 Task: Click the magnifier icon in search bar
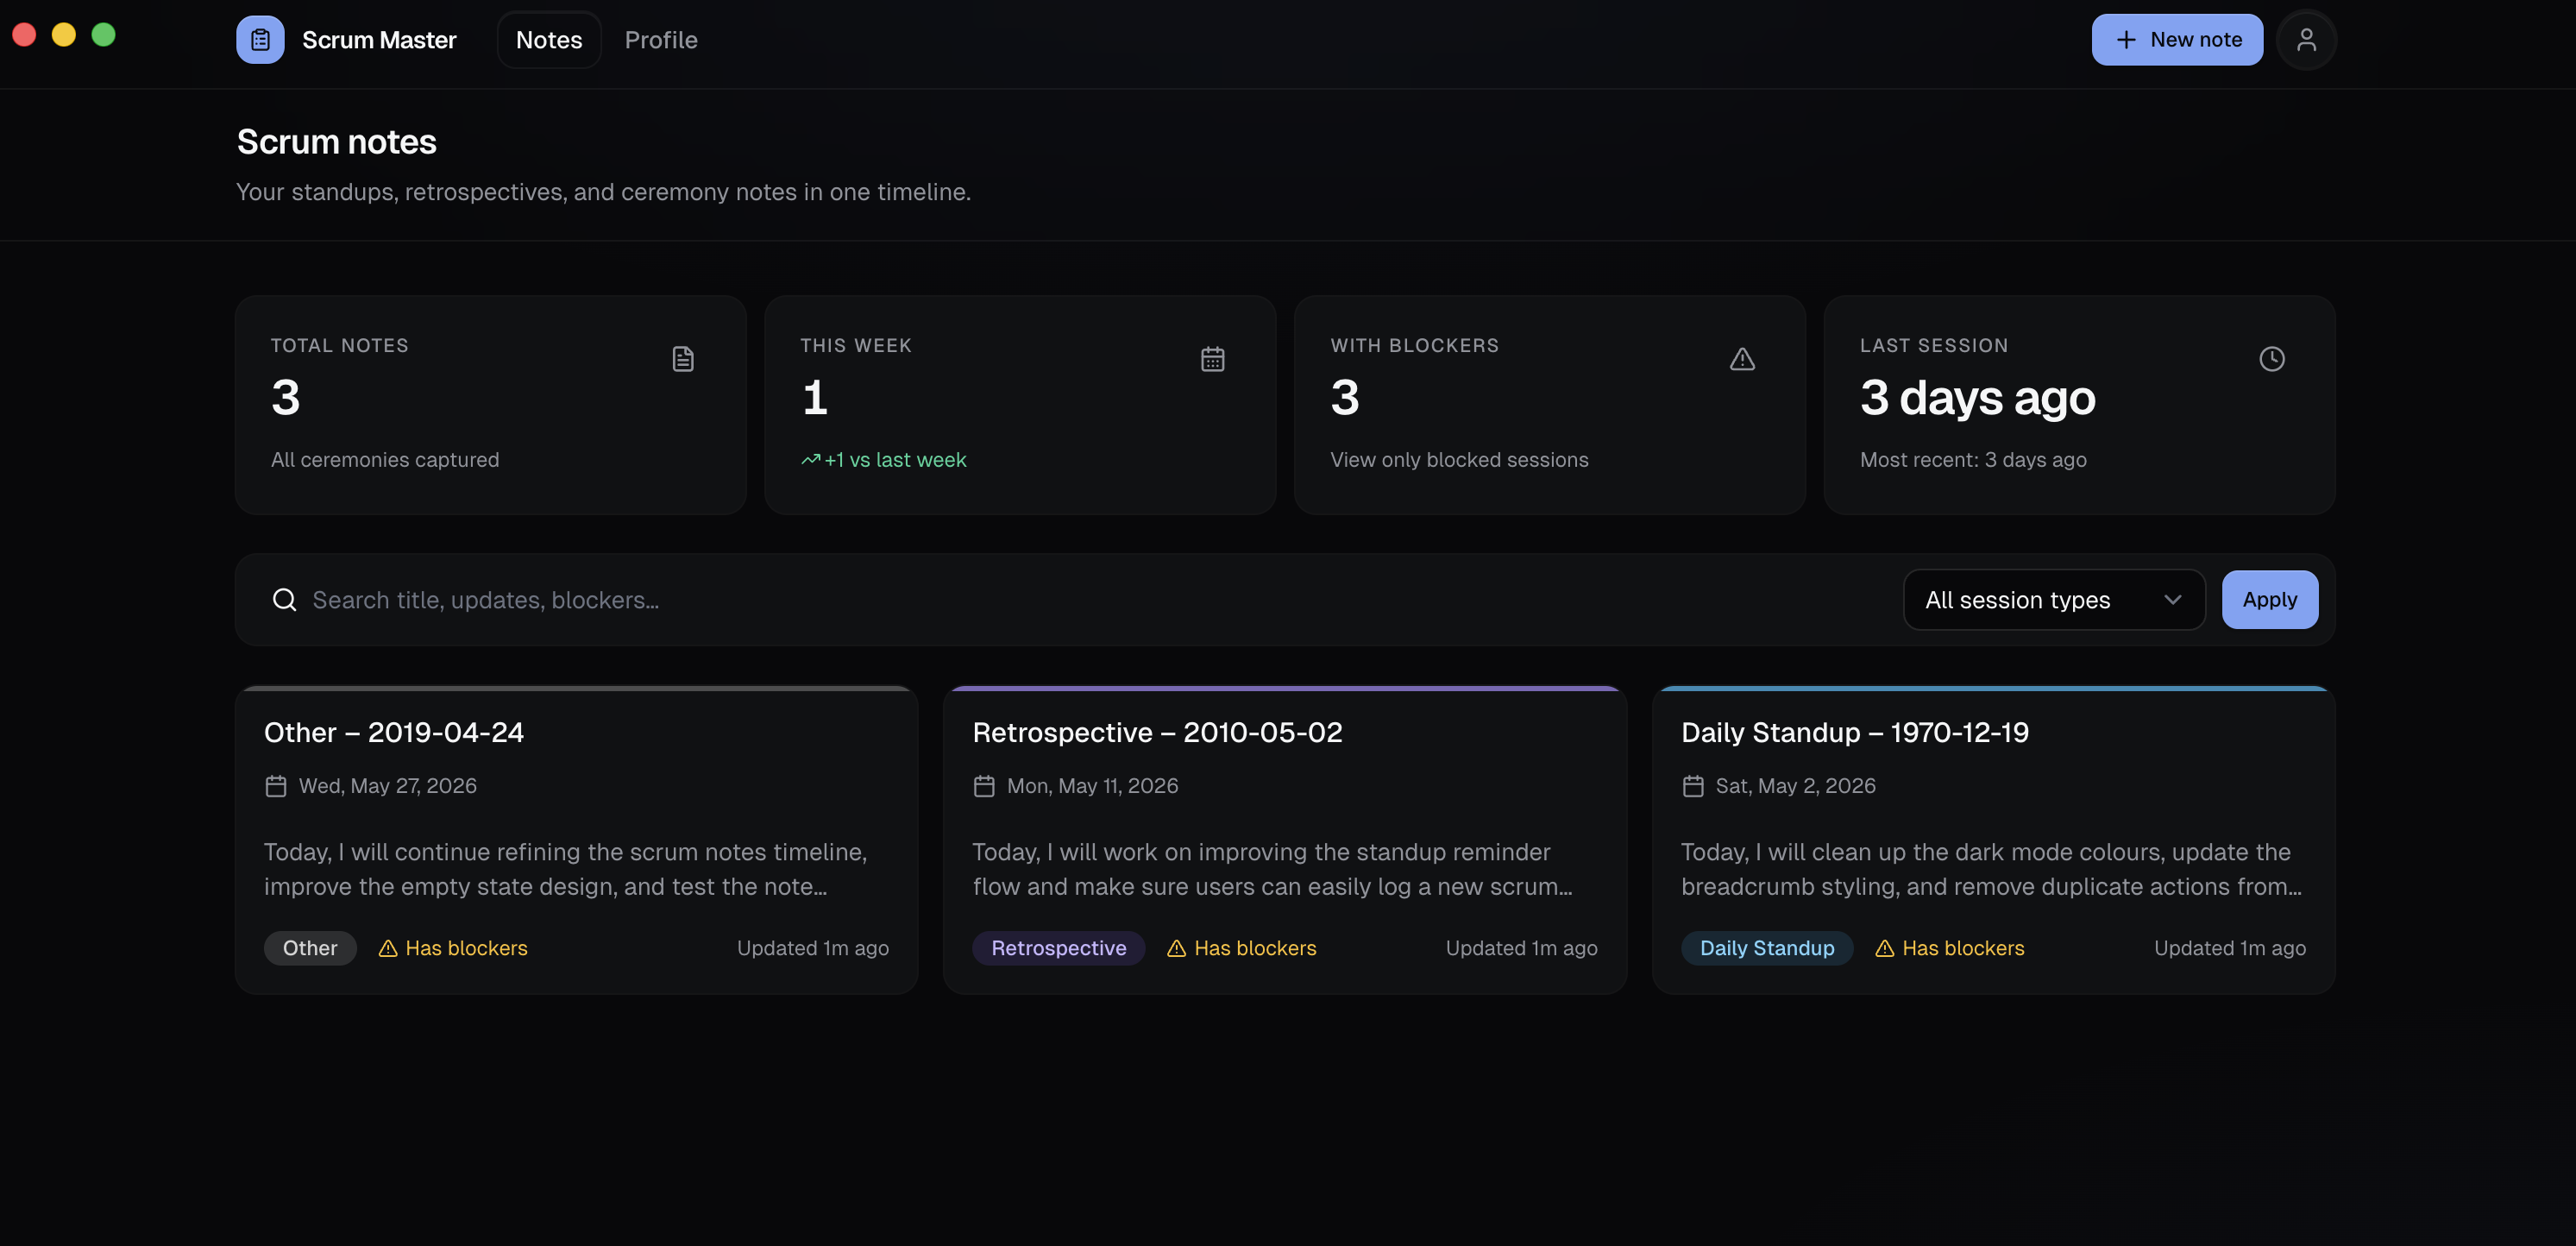click(x=284, y=600)
